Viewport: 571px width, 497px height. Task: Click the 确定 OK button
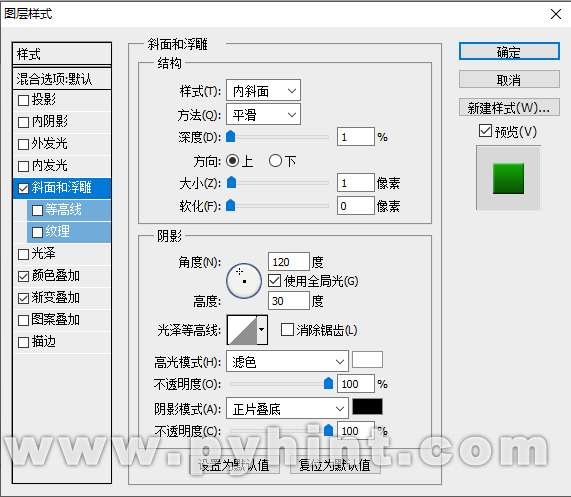[x=509, y=51]
